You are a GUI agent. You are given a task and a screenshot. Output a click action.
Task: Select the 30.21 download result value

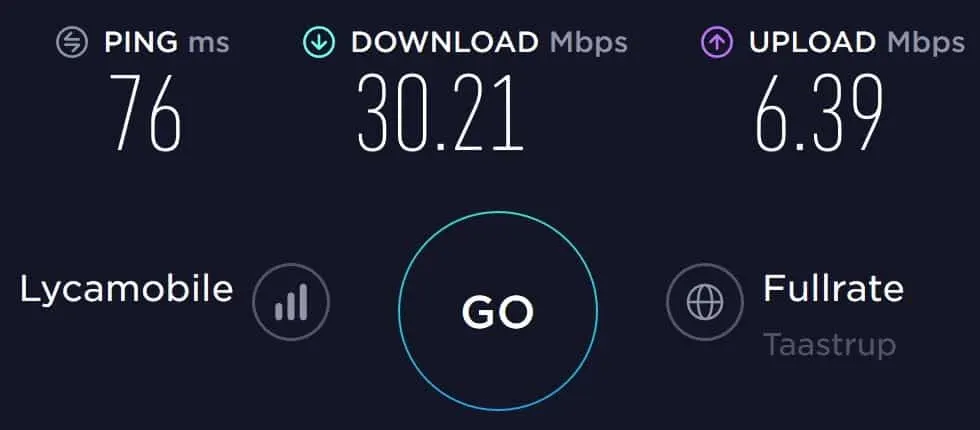[x=440, y=113]
